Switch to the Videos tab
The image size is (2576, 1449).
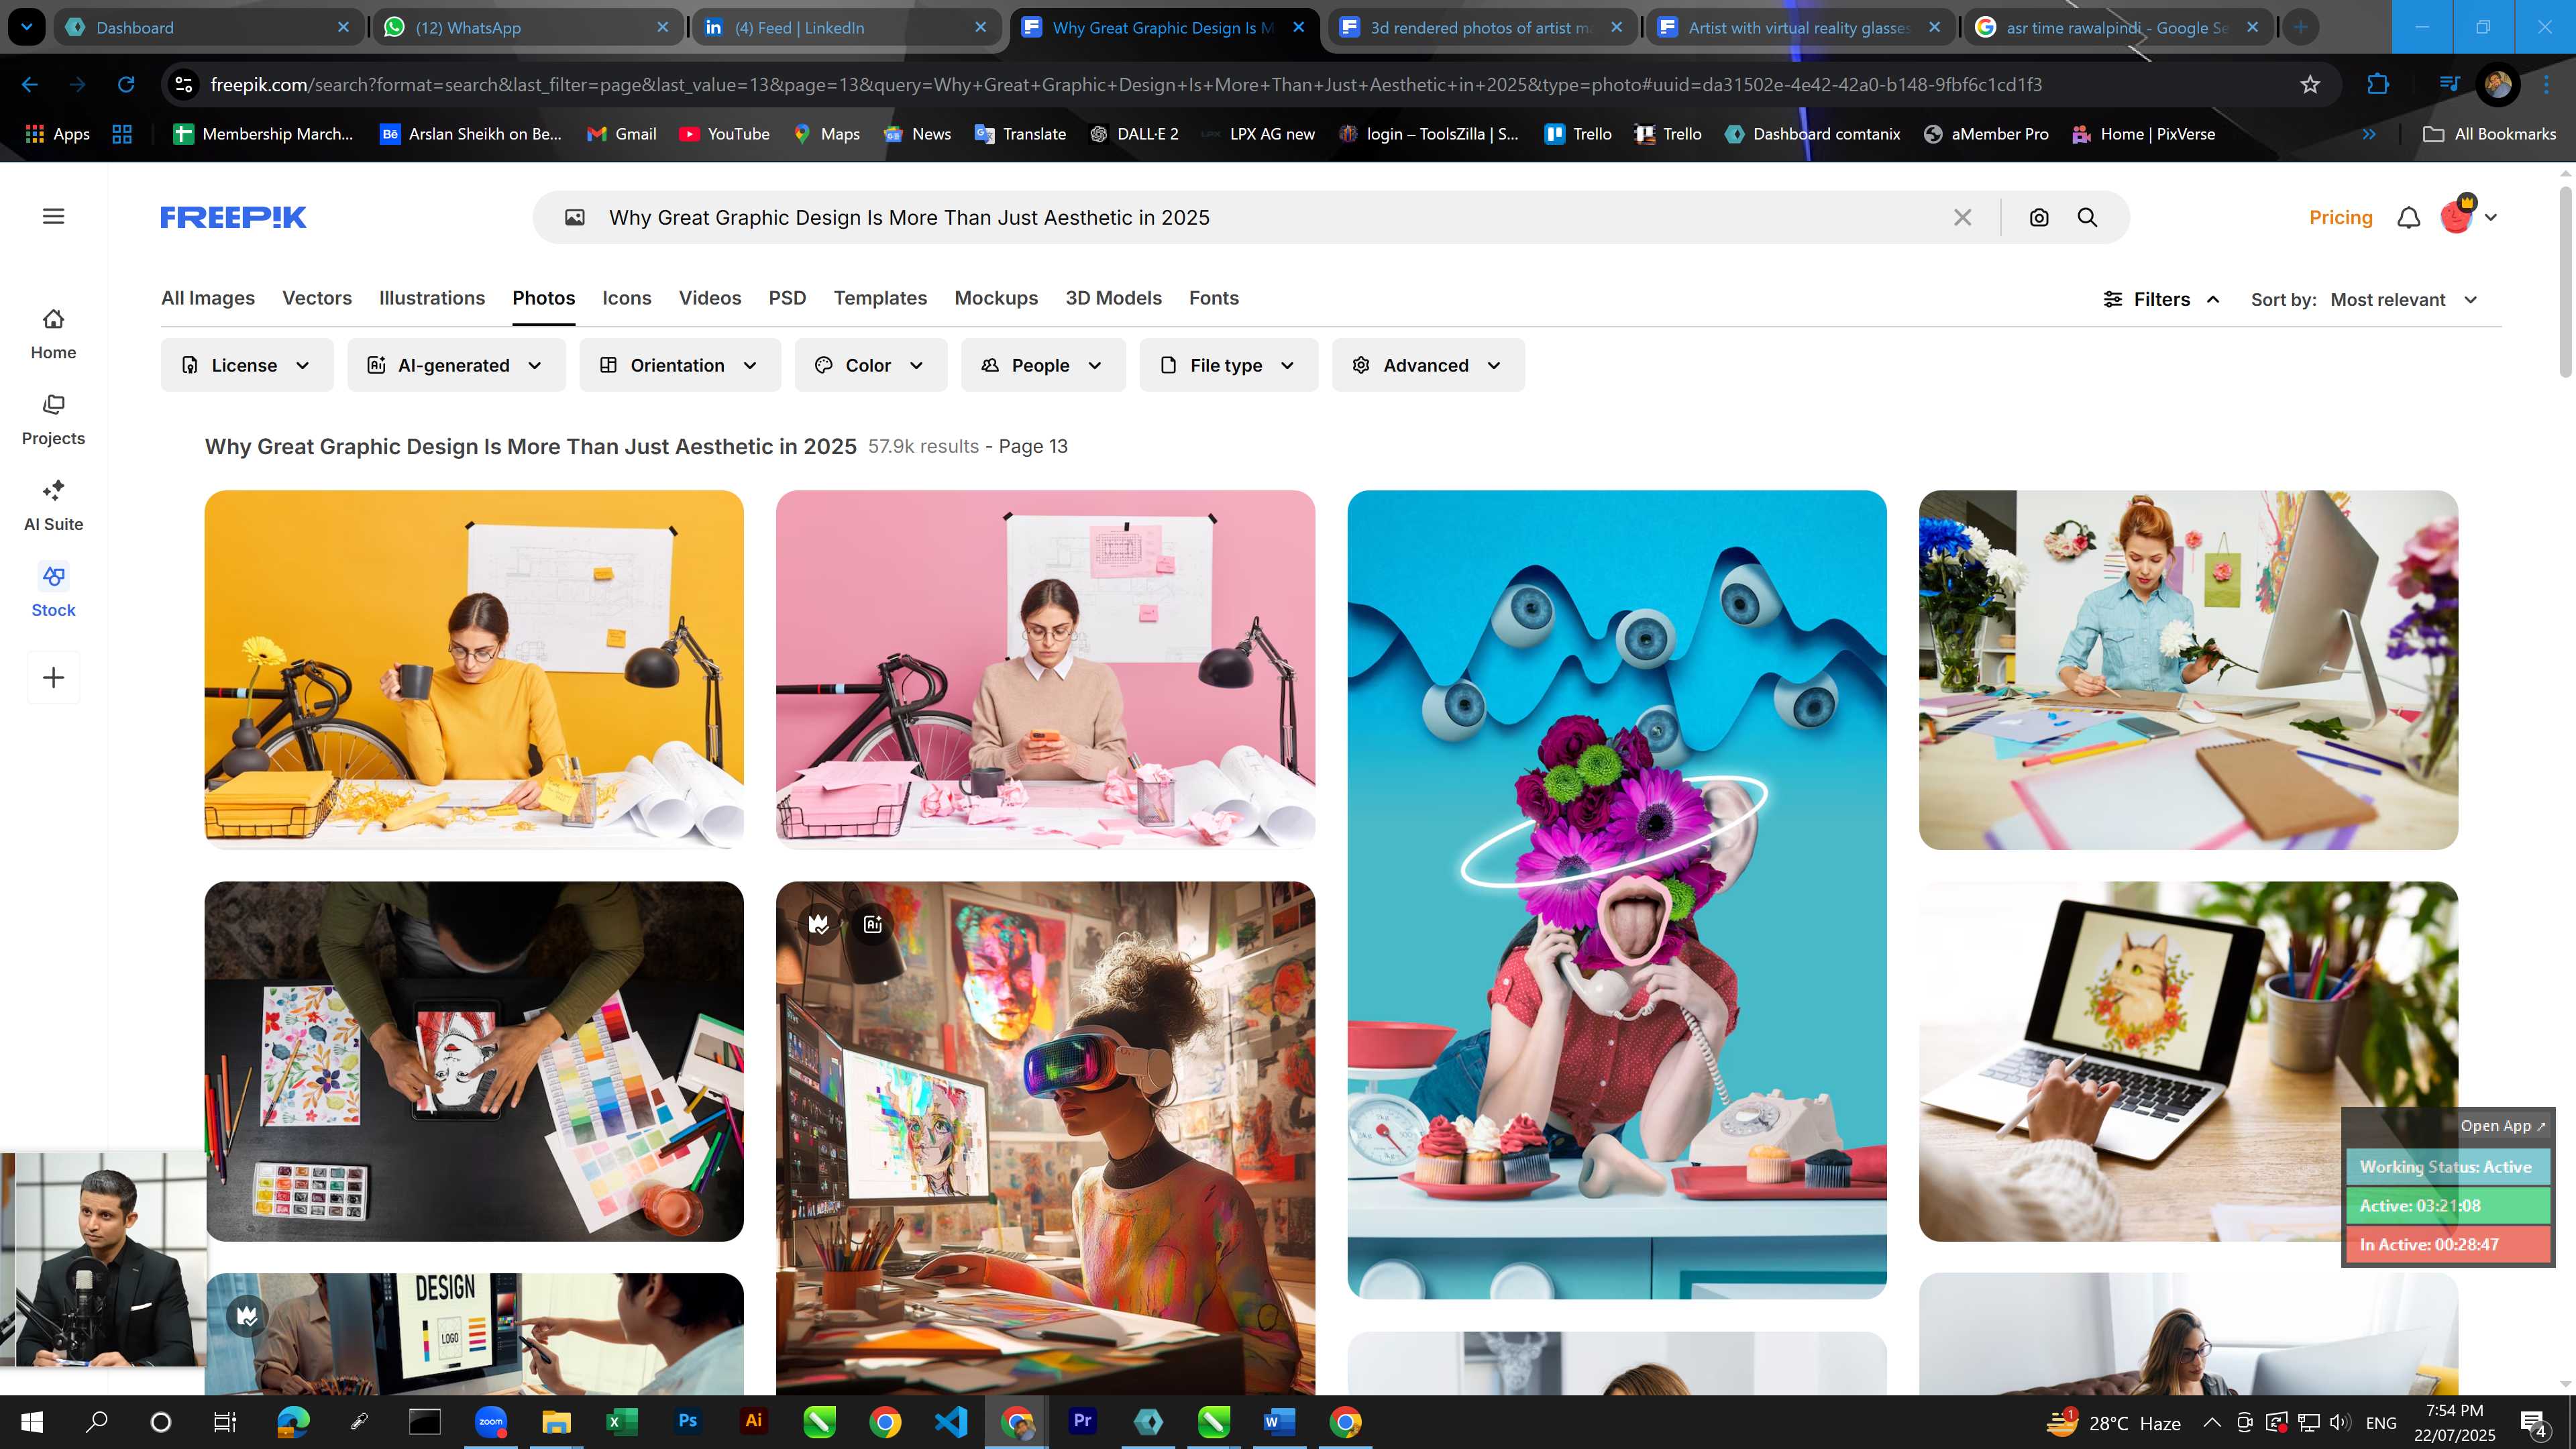click(710, 298)
